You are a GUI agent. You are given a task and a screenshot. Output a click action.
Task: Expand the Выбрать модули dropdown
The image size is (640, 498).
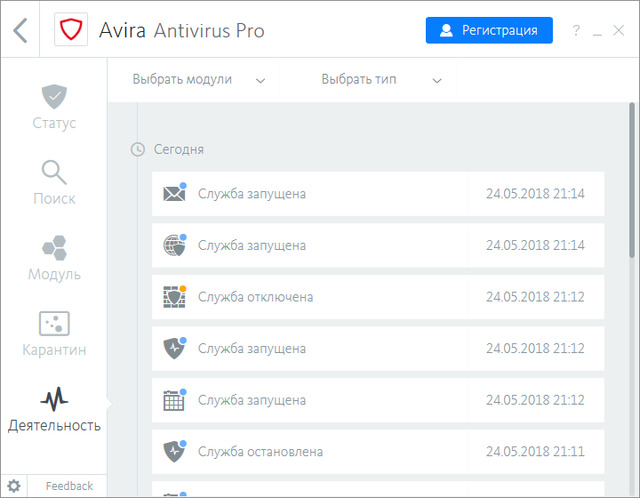pyautogui.click(x=199, y=80)
